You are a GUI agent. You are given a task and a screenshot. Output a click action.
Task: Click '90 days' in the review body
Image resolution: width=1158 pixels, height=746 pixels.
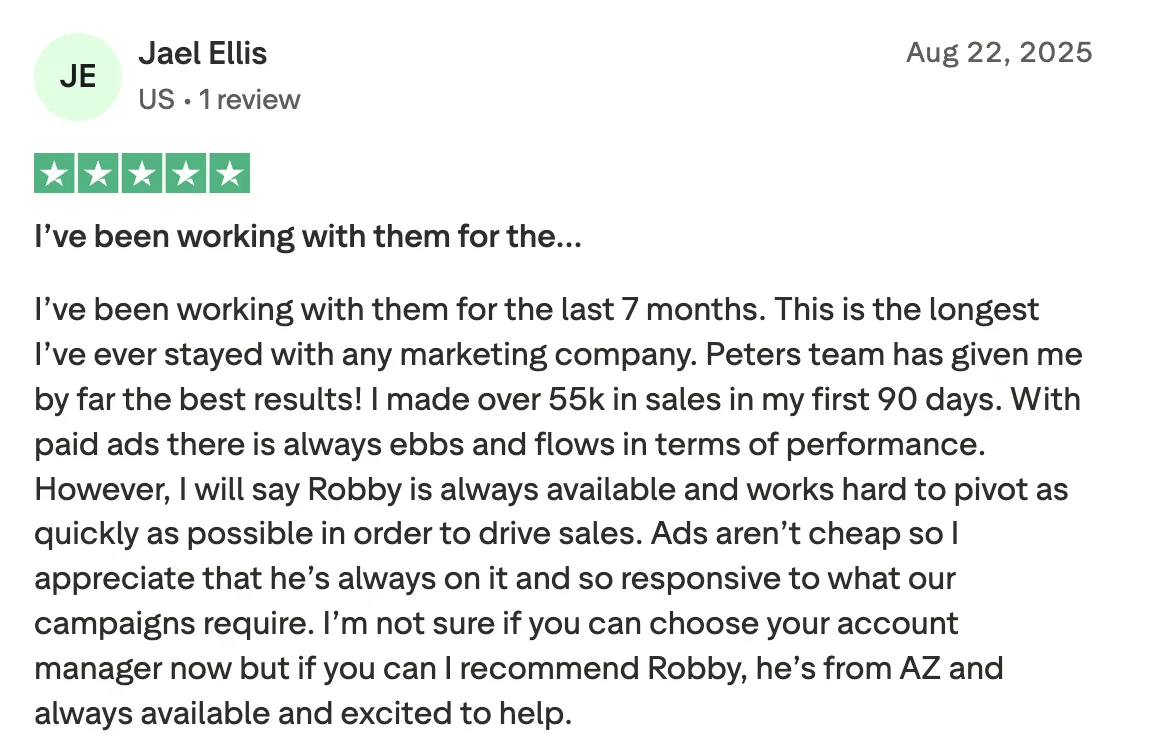click(x=936, y=399)
